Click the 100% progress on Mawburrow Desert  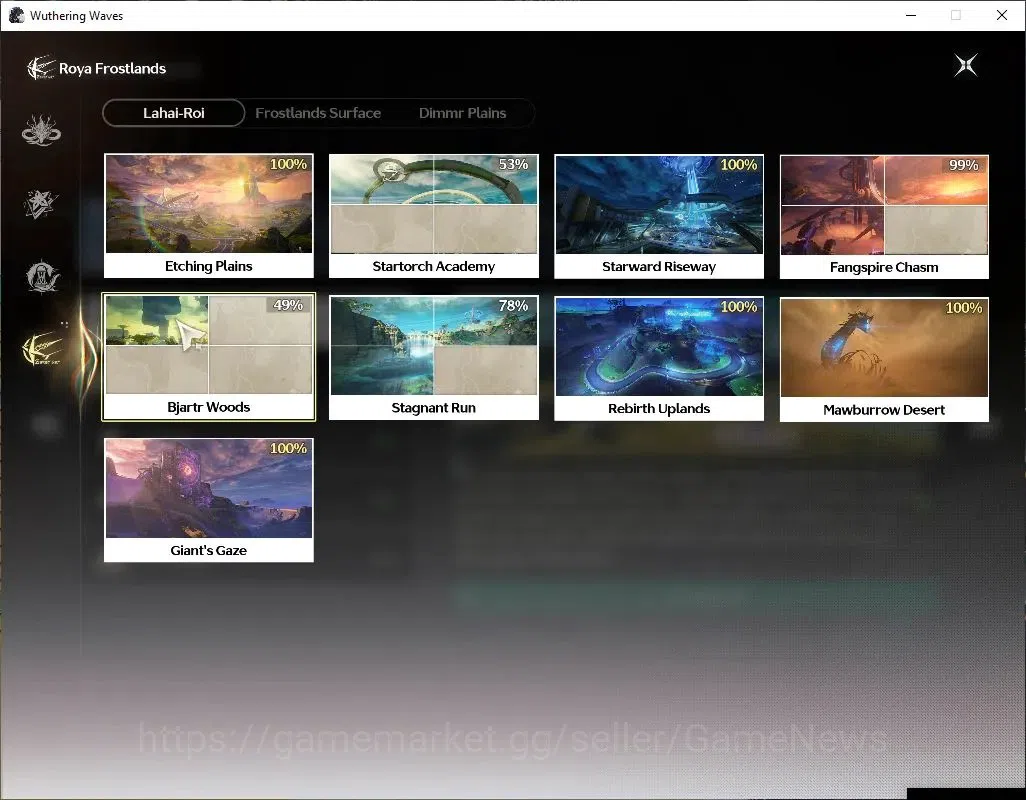pyautogui.click(x=963, y=307)
